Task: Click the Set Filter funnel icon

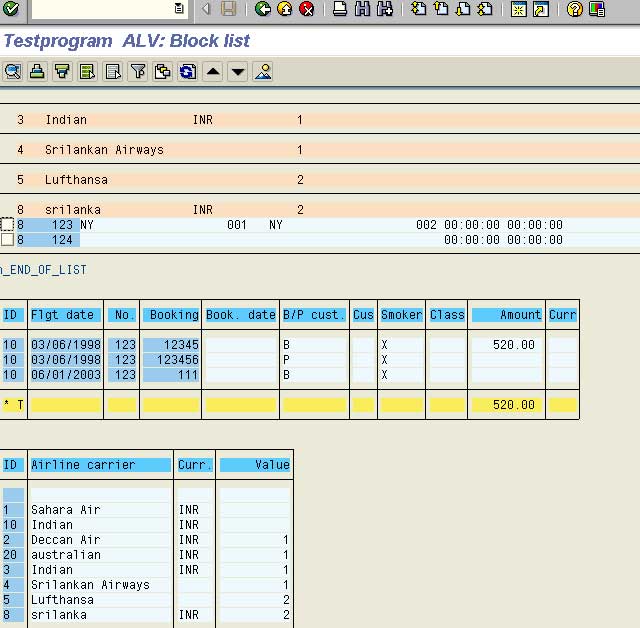Action: click(x=138, y=72)
